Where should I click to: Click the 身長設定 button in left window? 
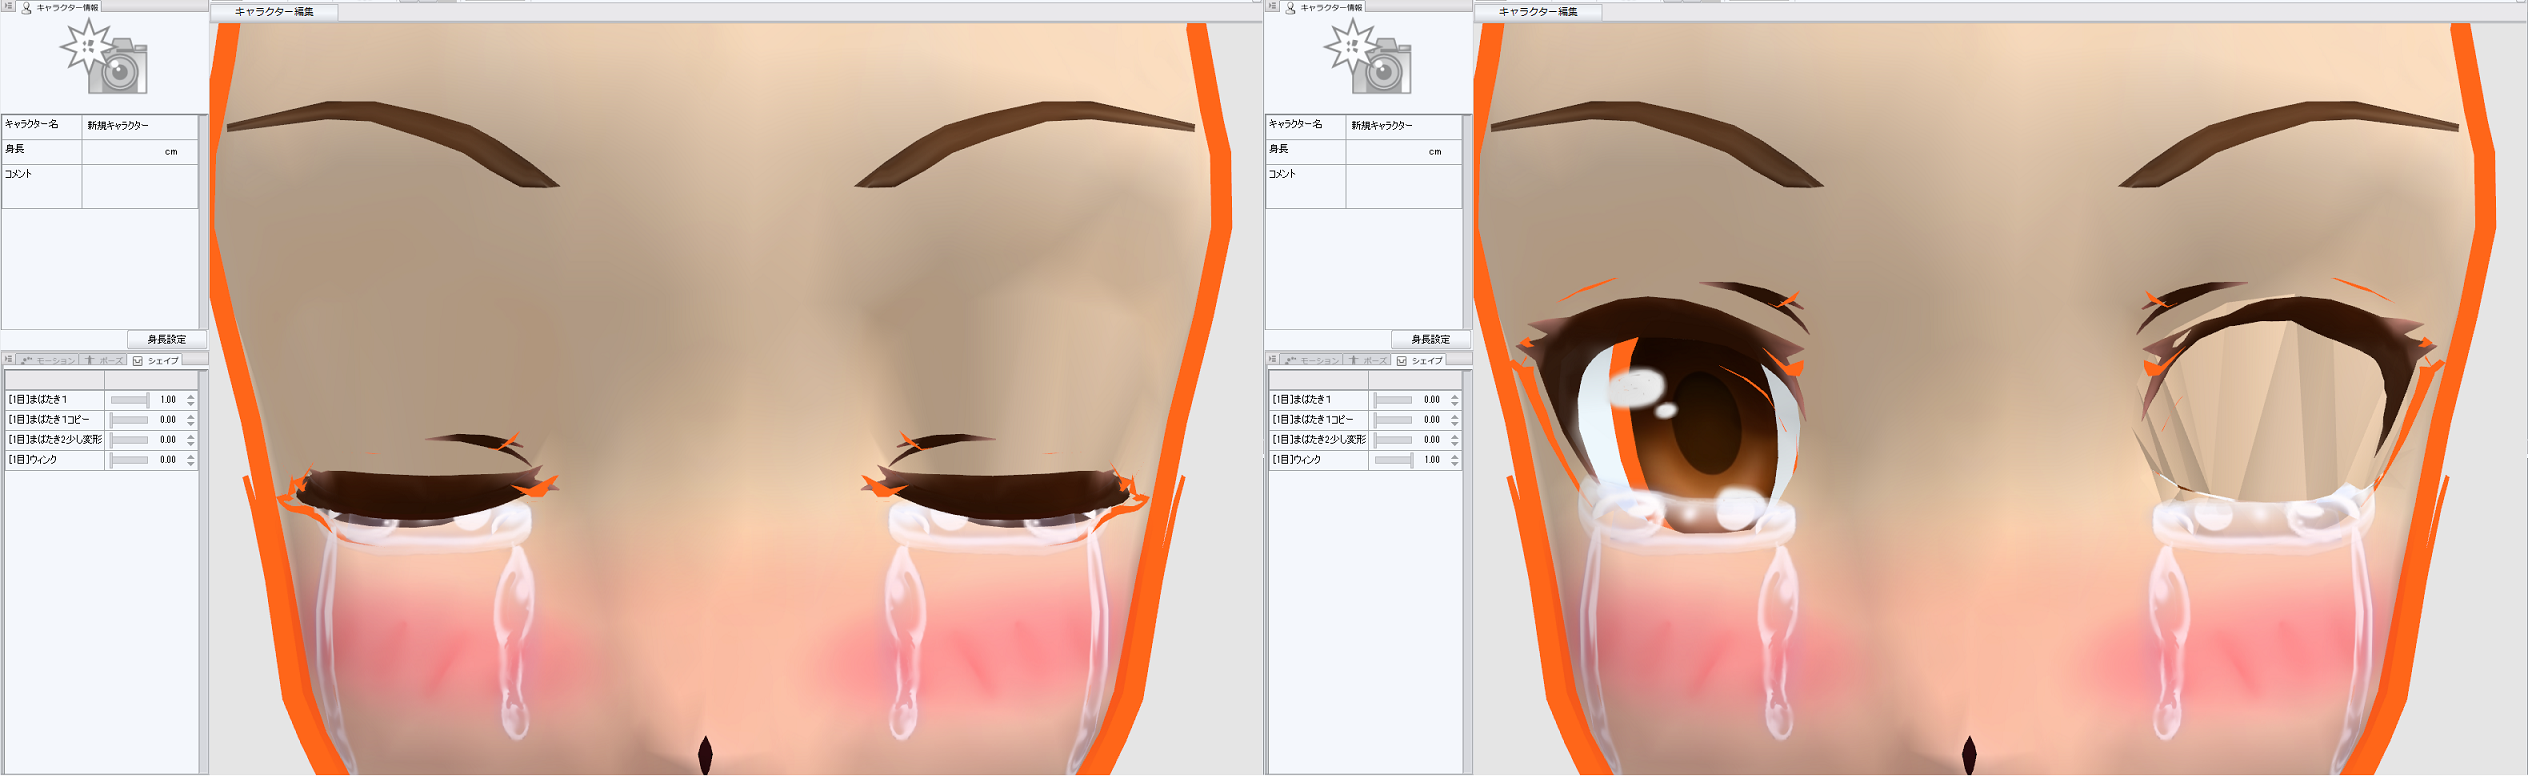point(167,340)
